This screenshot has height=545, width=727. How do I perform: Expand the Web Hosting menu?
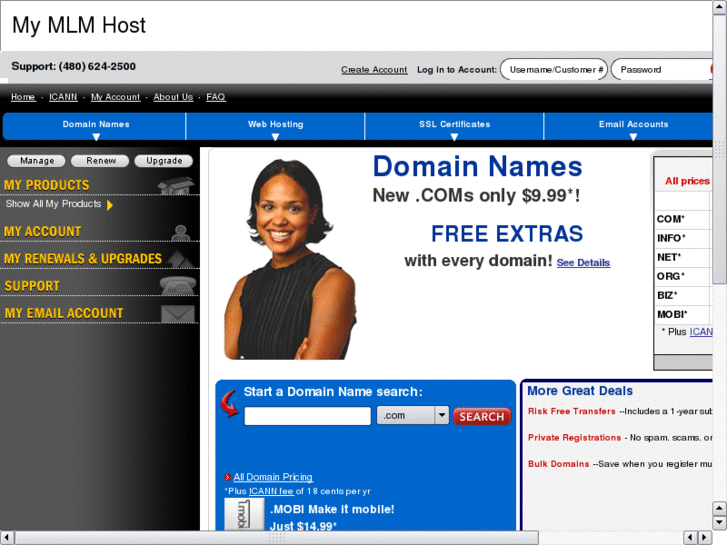(275, 126)
